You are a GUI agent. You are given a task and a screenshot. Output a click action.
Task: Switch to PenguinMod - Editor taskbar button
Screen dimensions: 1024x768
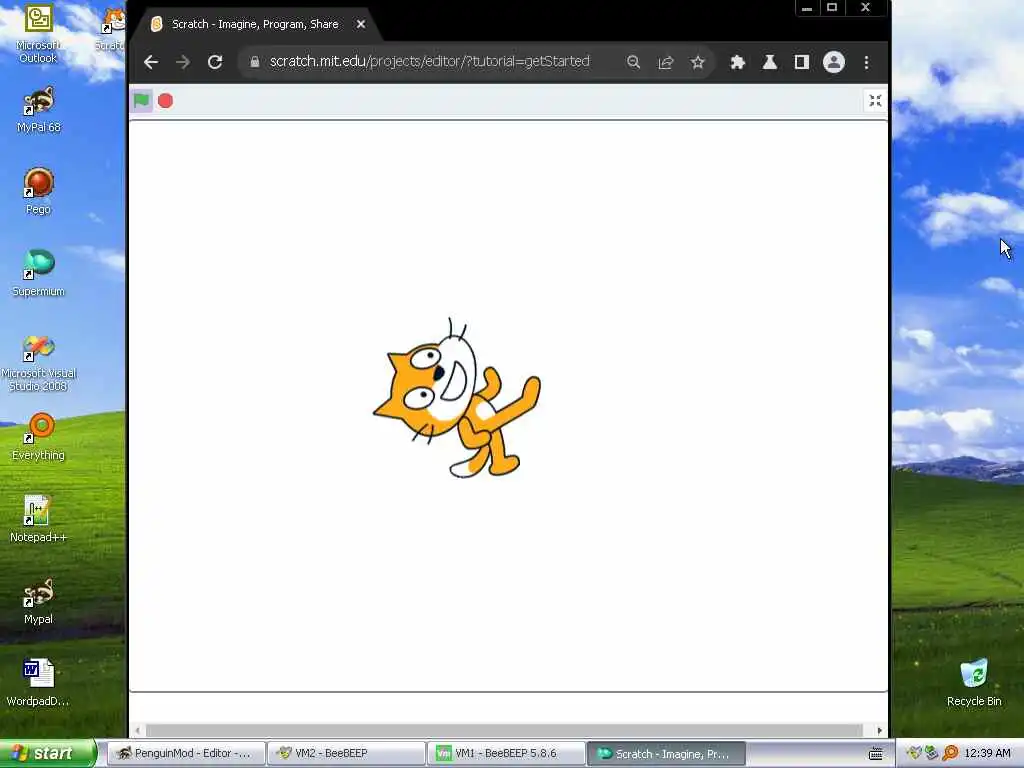185,753
